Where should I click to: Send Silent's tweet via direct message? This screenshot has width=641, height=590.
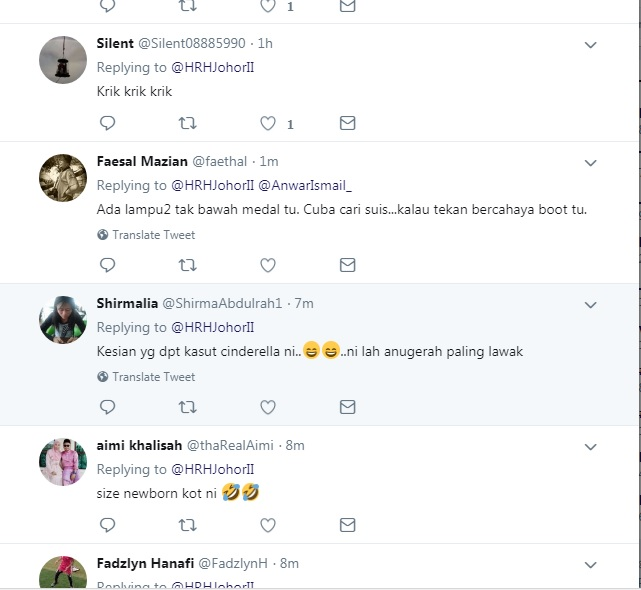coord(347,123)
